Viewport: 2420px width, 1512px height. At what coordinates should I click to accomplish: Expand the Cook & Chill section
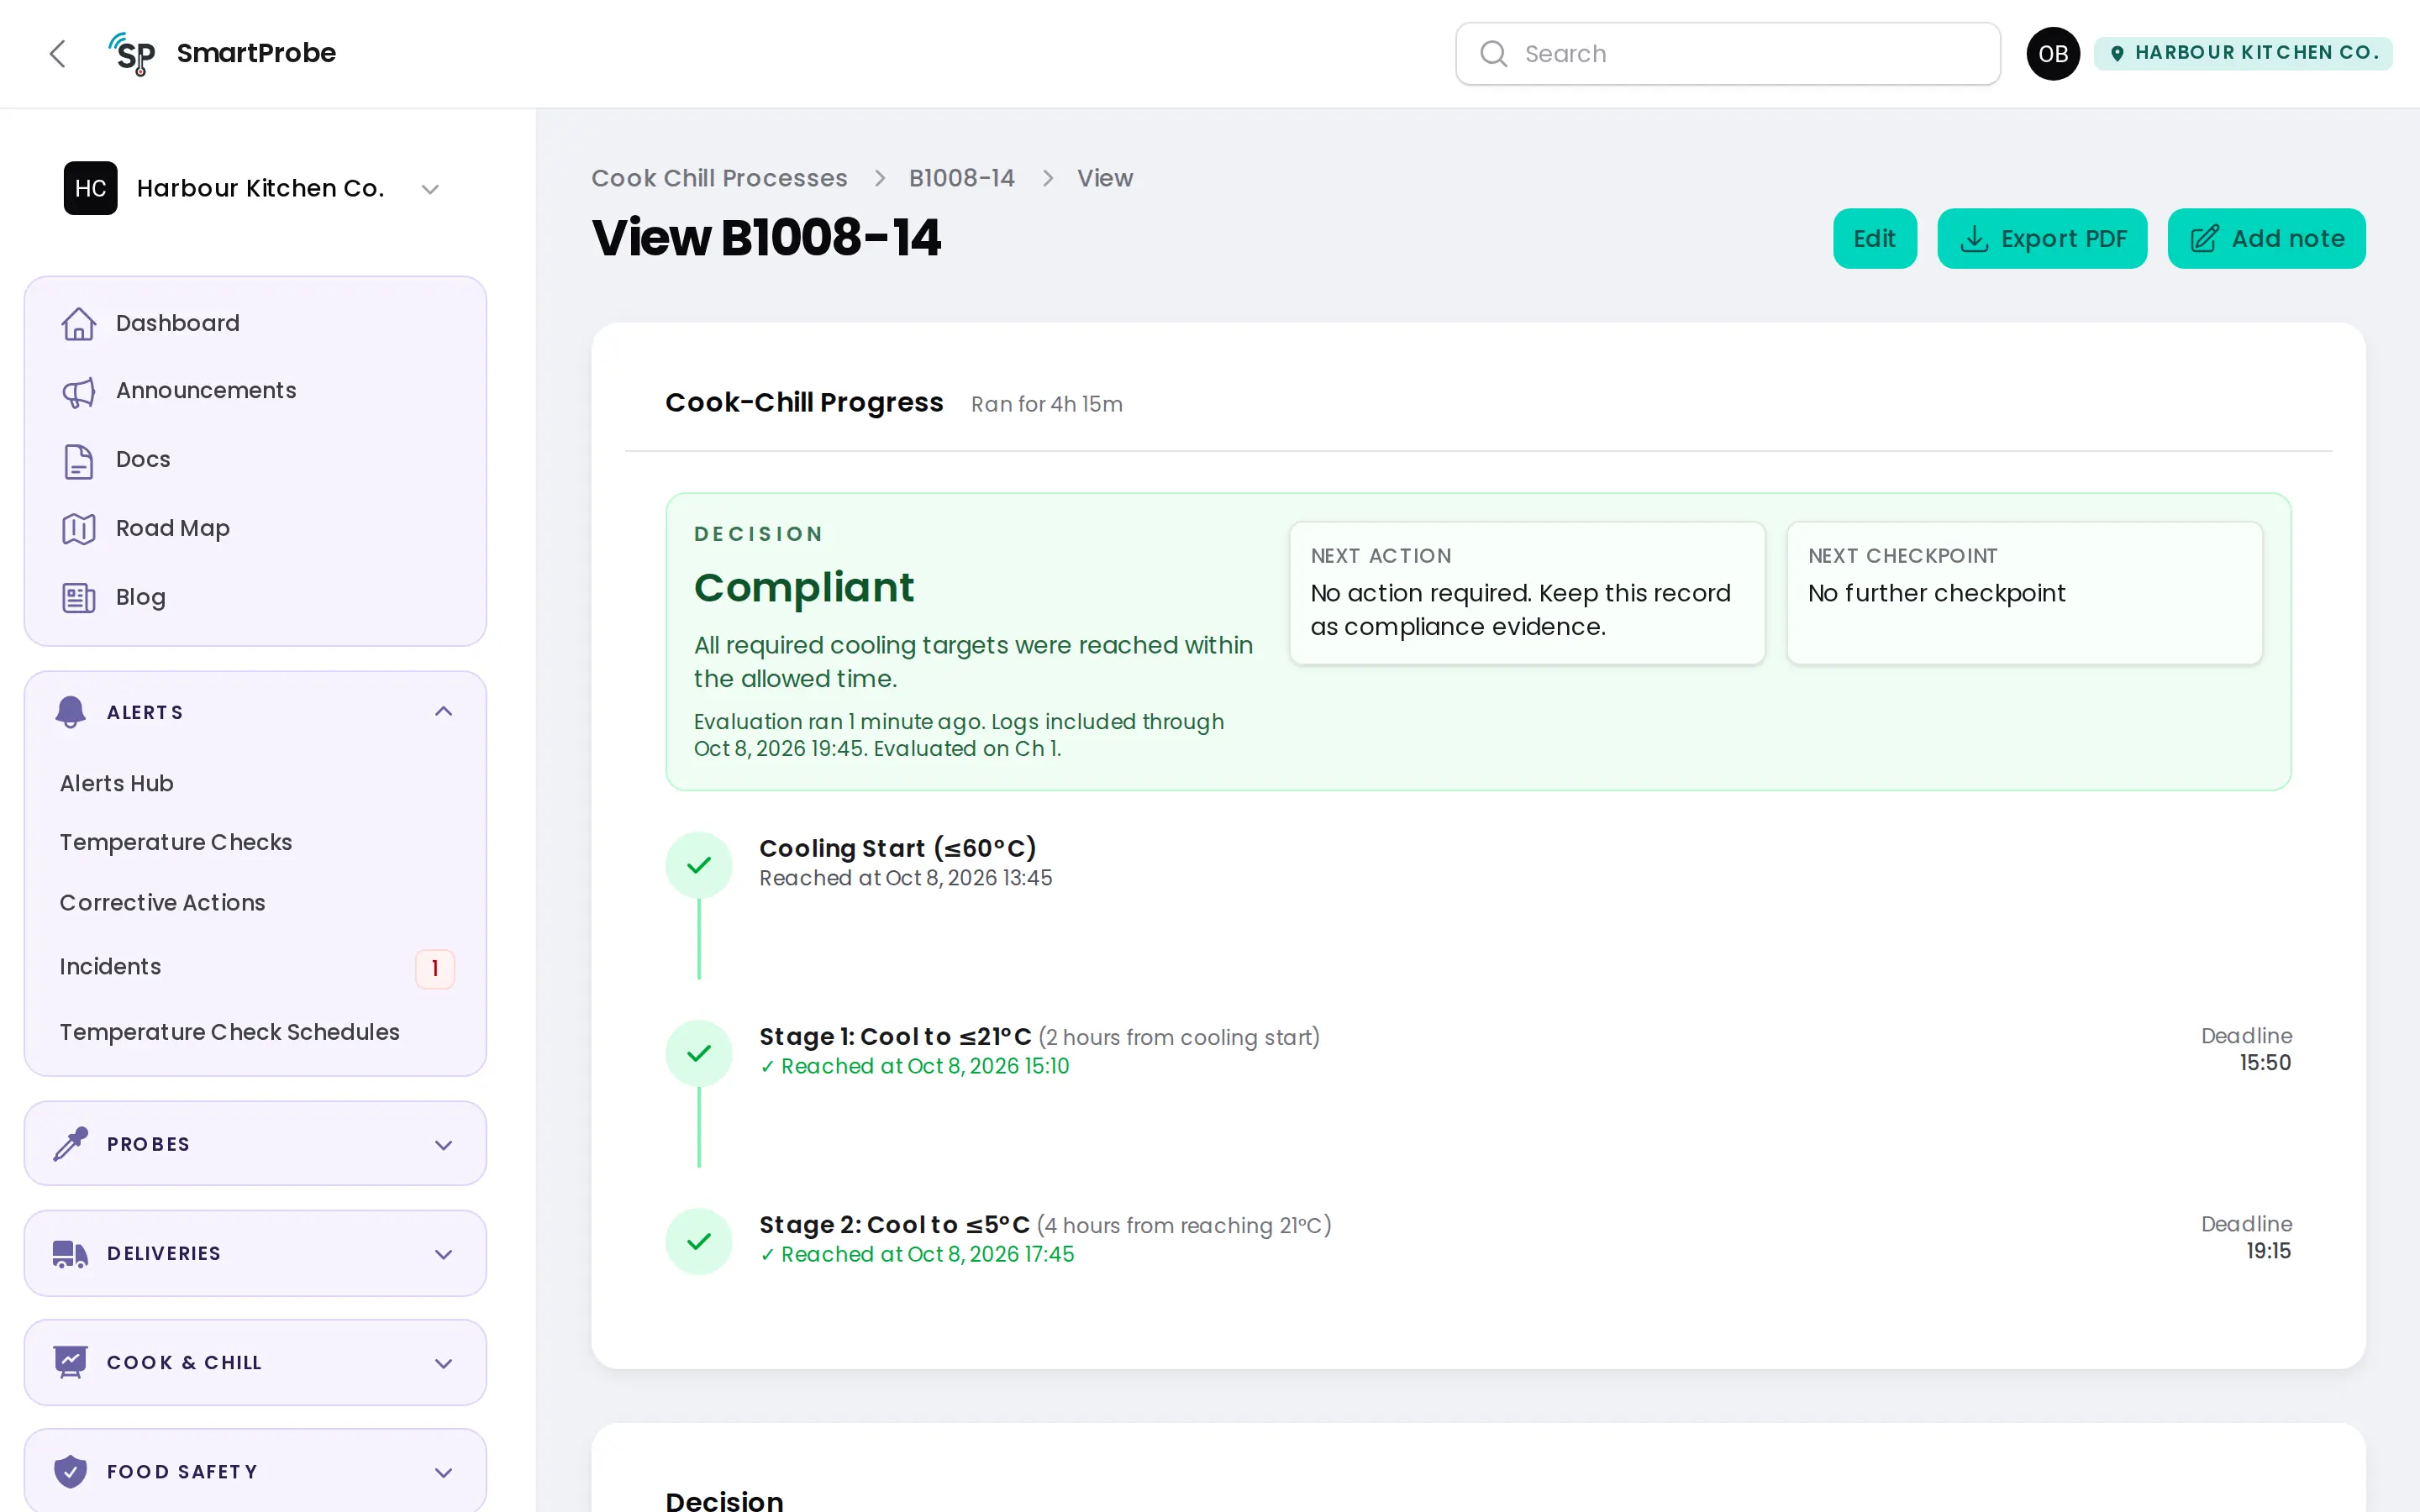pyautogui.click(x=255, y=1362)
